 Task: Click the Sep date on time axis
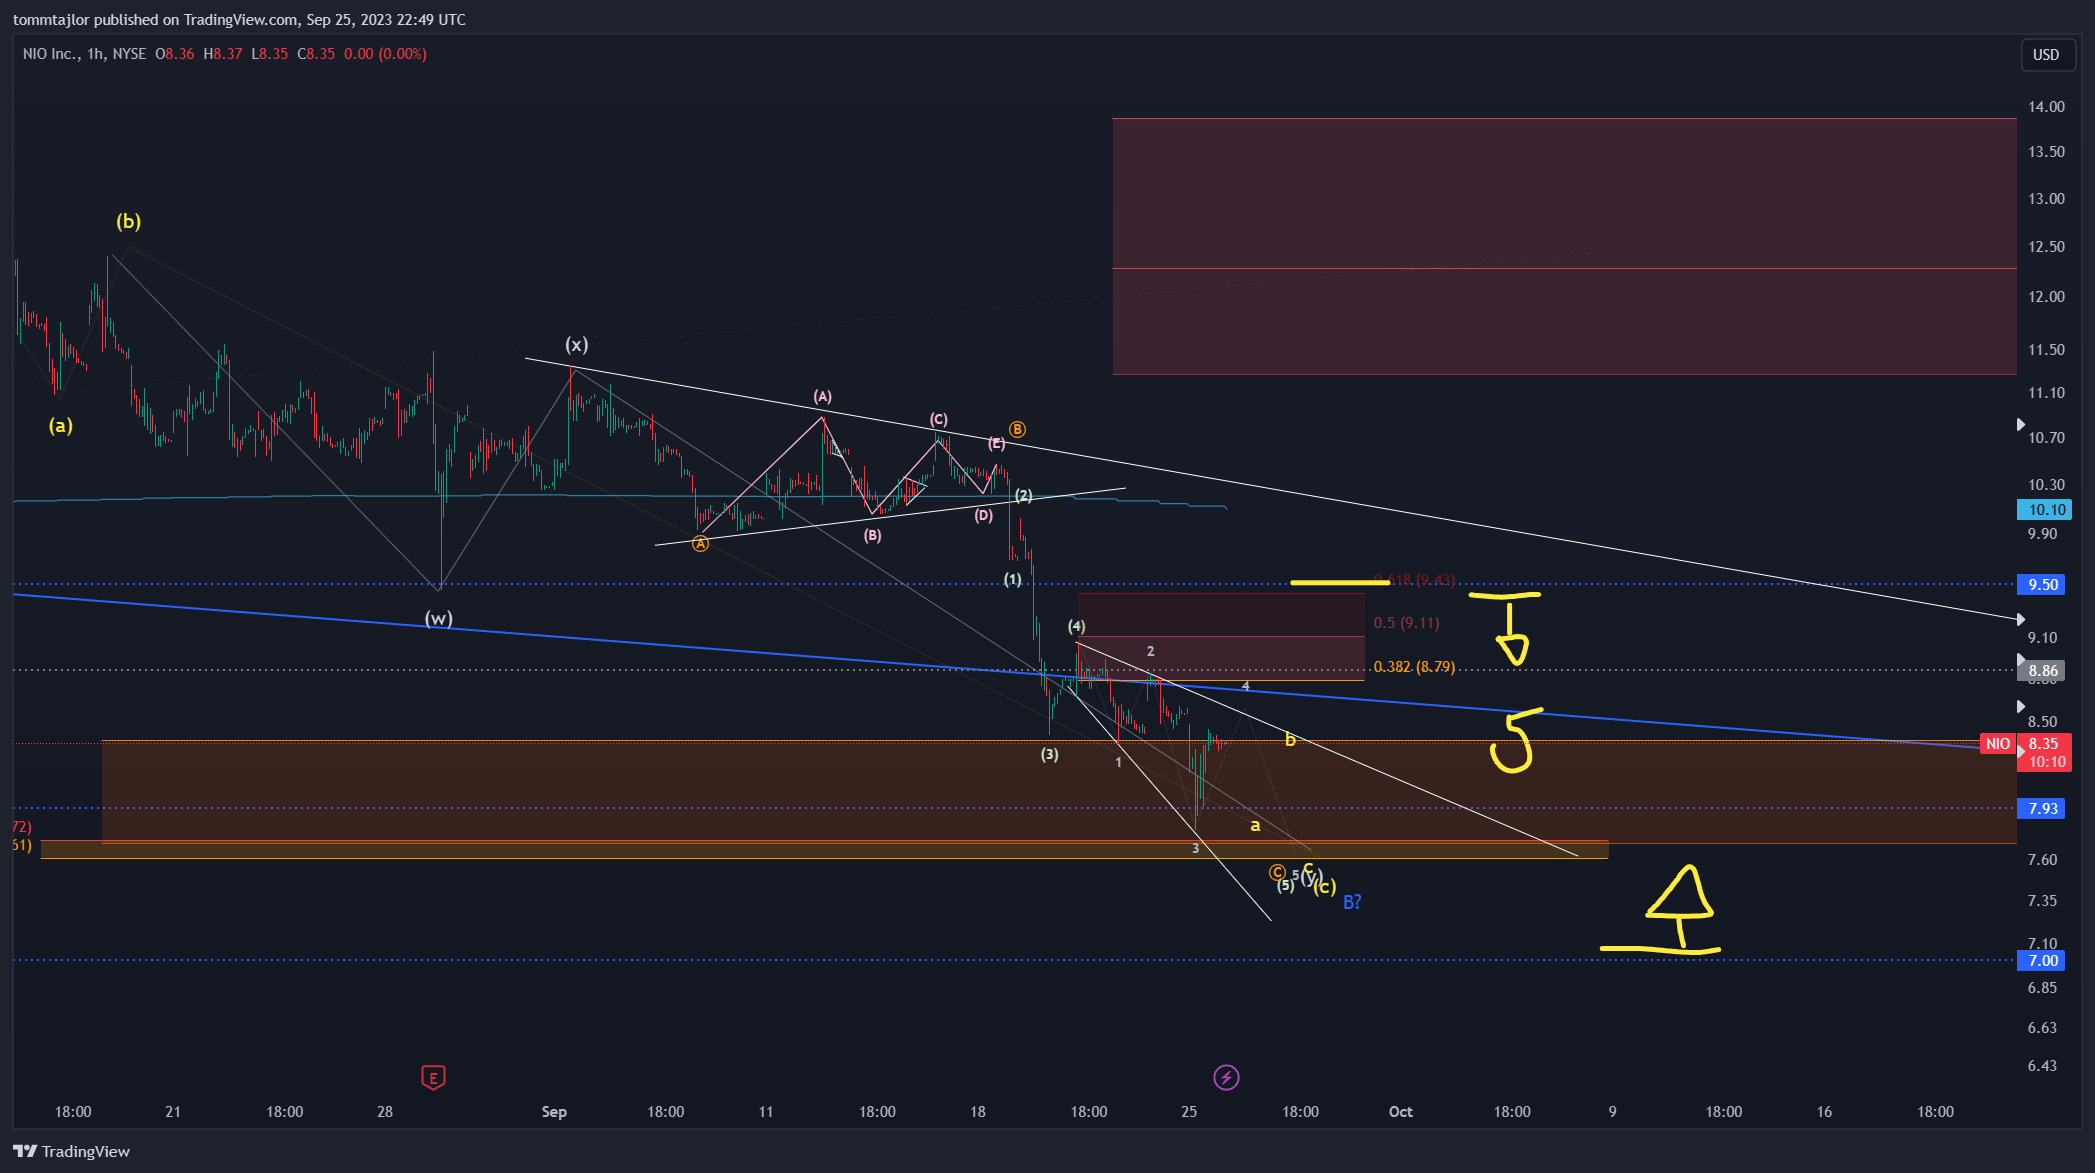(x=554, y=1112)
